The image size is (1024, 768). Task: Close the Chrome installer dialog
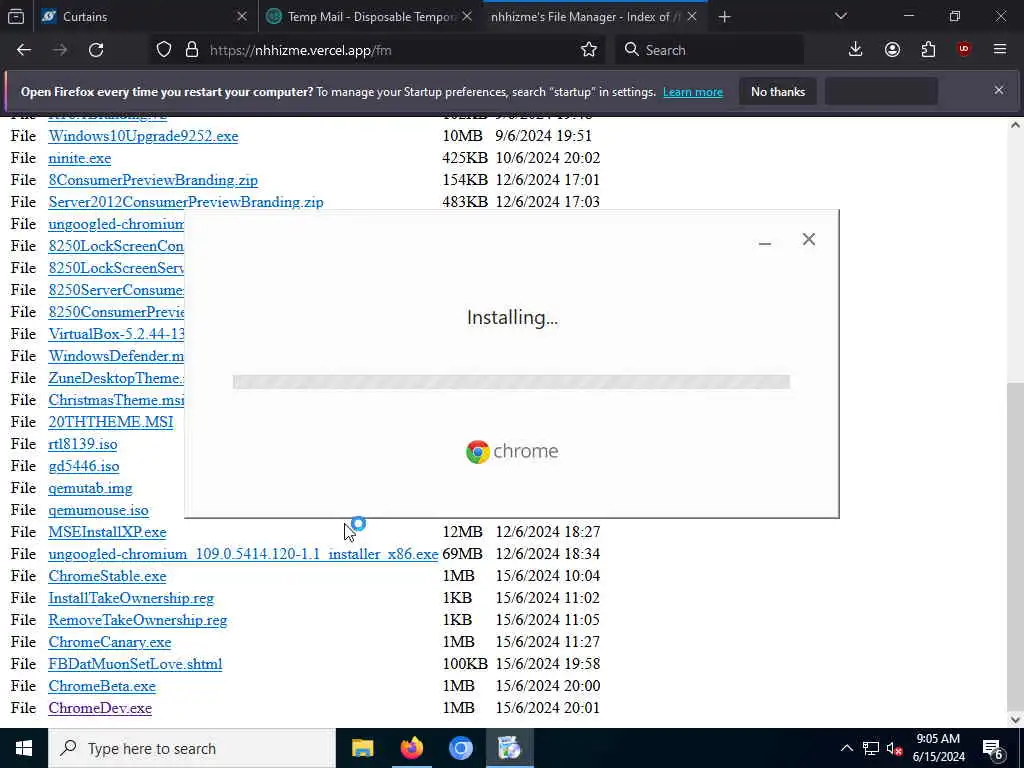808,240
